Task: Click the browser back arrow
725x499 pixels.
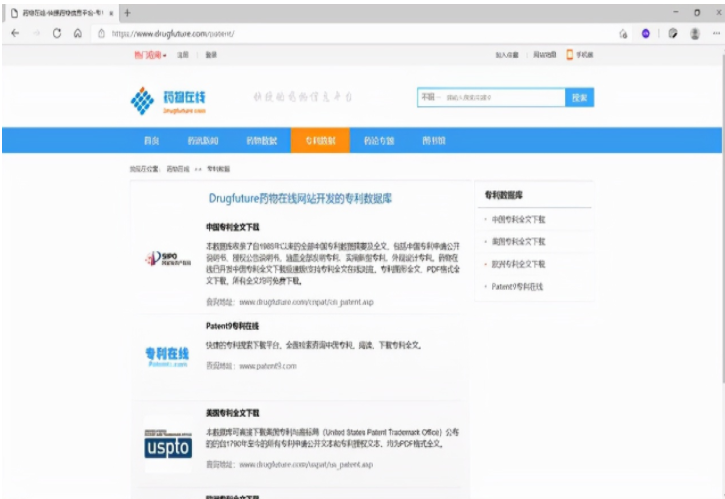Action: pos(14,33)
